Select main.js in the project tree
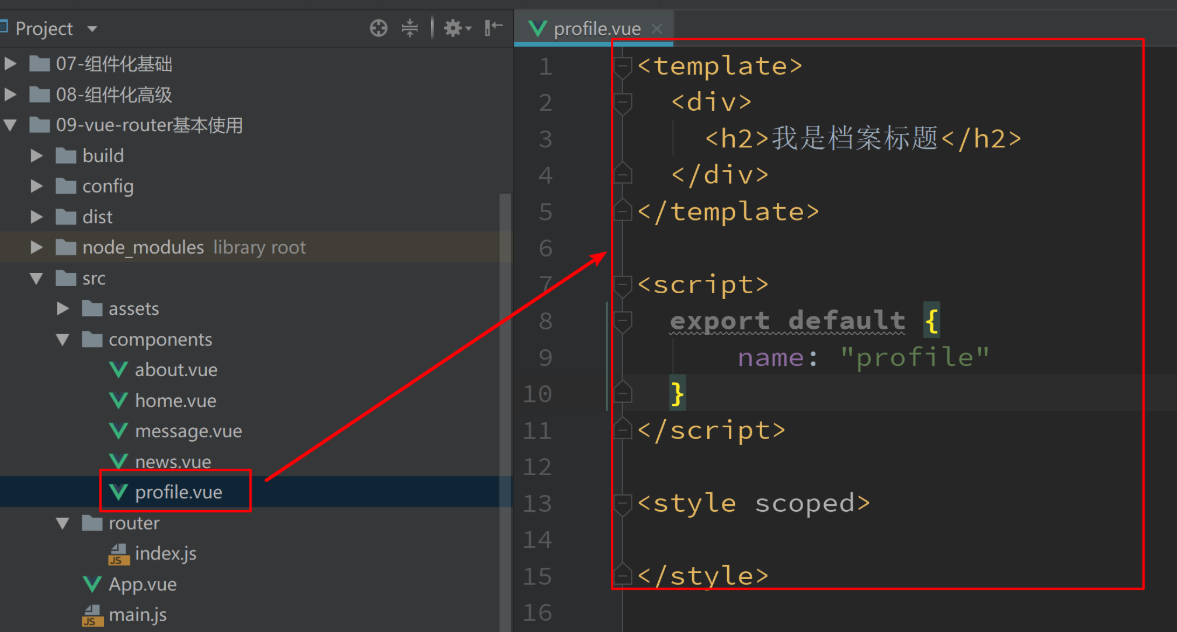 [x=137, y=615]
